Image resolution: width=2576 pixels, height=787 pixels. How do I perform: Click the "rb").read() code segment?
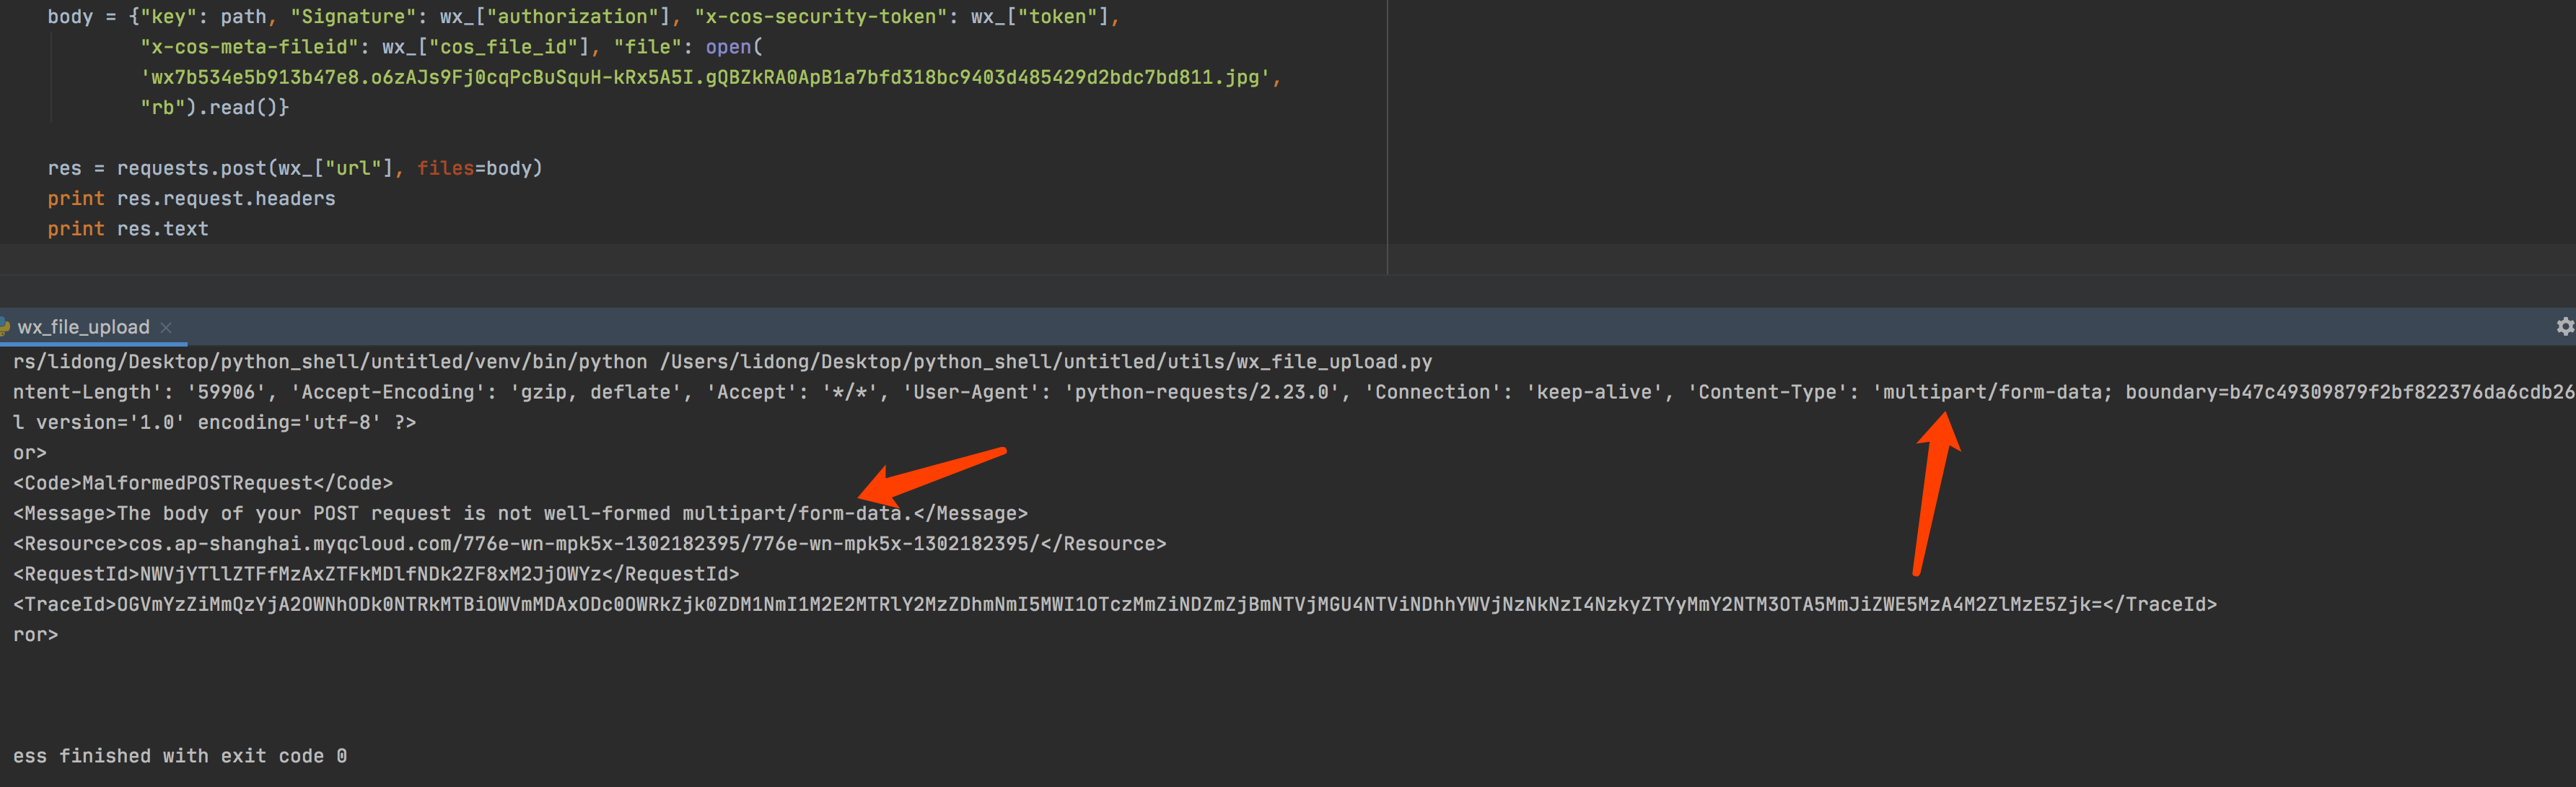pos(214,107)
